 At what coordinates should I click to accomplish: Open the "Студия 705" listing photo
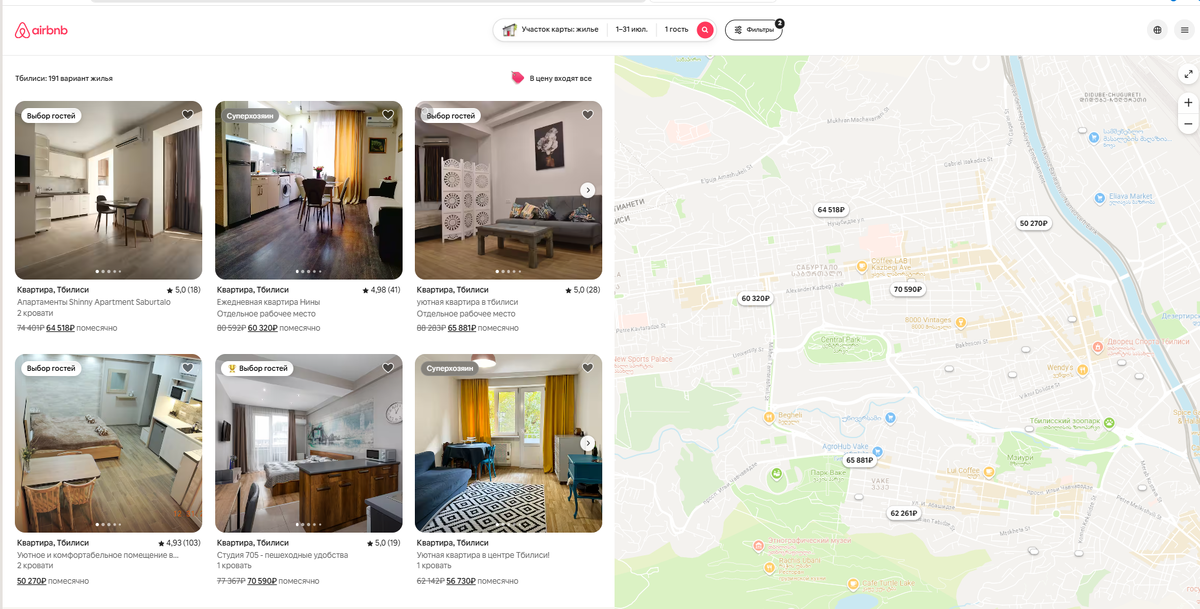[x=308, y=443]
